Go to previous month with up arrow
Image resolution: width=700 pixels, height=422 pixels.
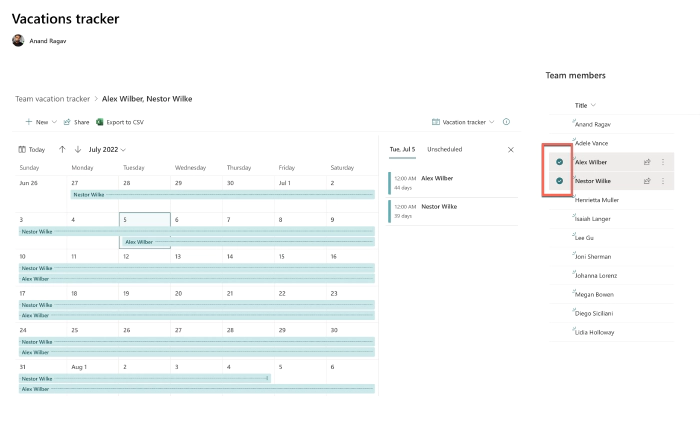tap(62, 150)
